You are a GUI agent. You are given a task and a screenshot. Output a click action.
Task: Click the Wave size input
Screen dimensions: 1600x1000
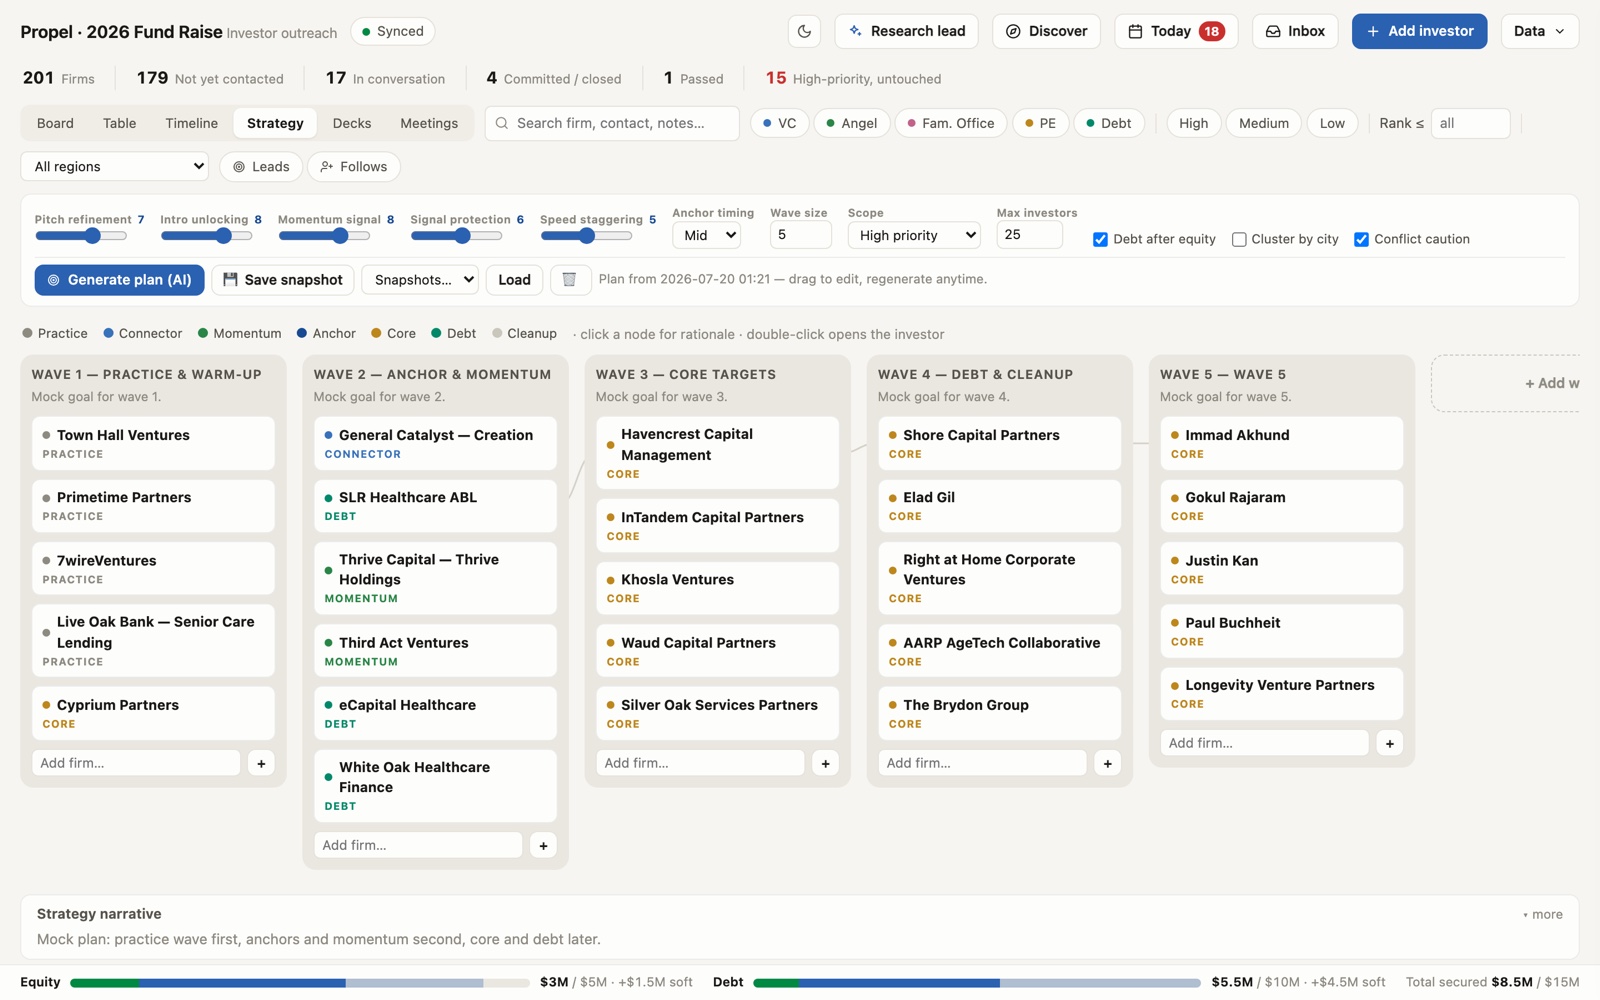(x=801, y=235)
